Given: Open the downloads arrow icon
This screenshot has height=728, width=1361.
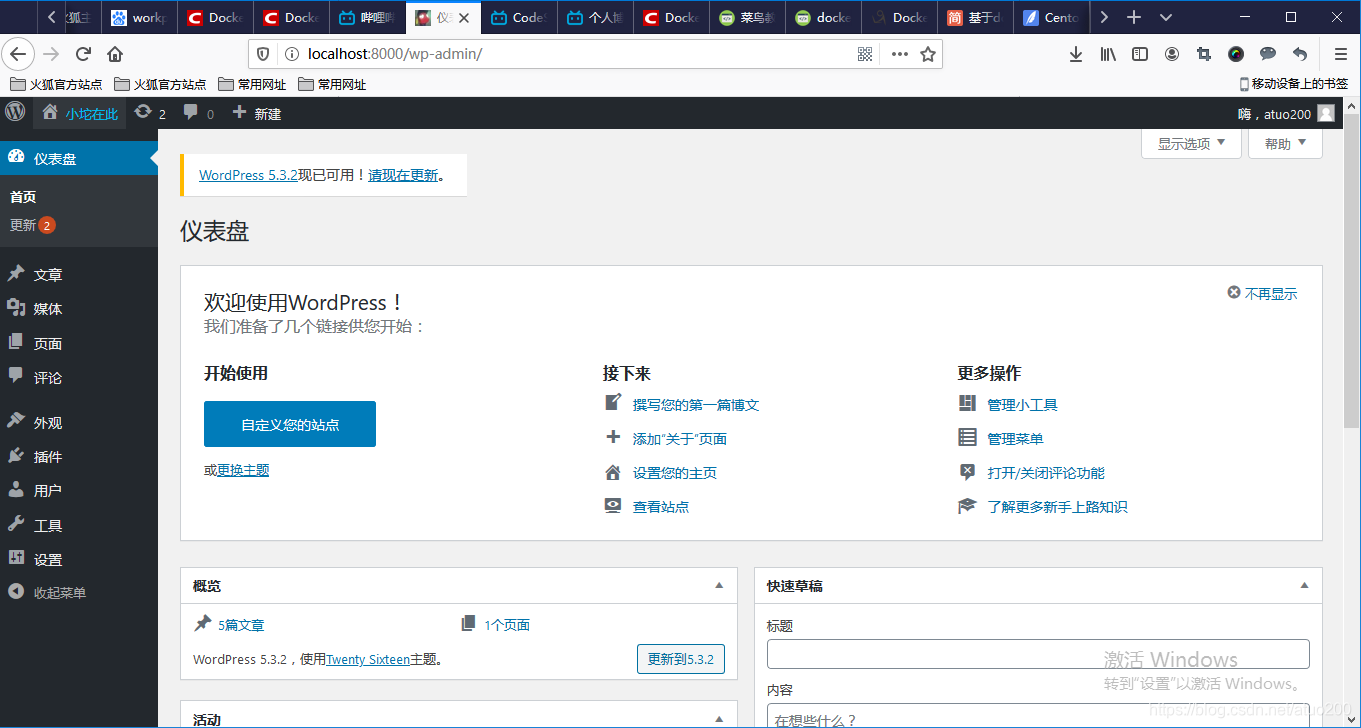Looking at the screenshot, I should pyautogui.click(x=1076, y=54).
